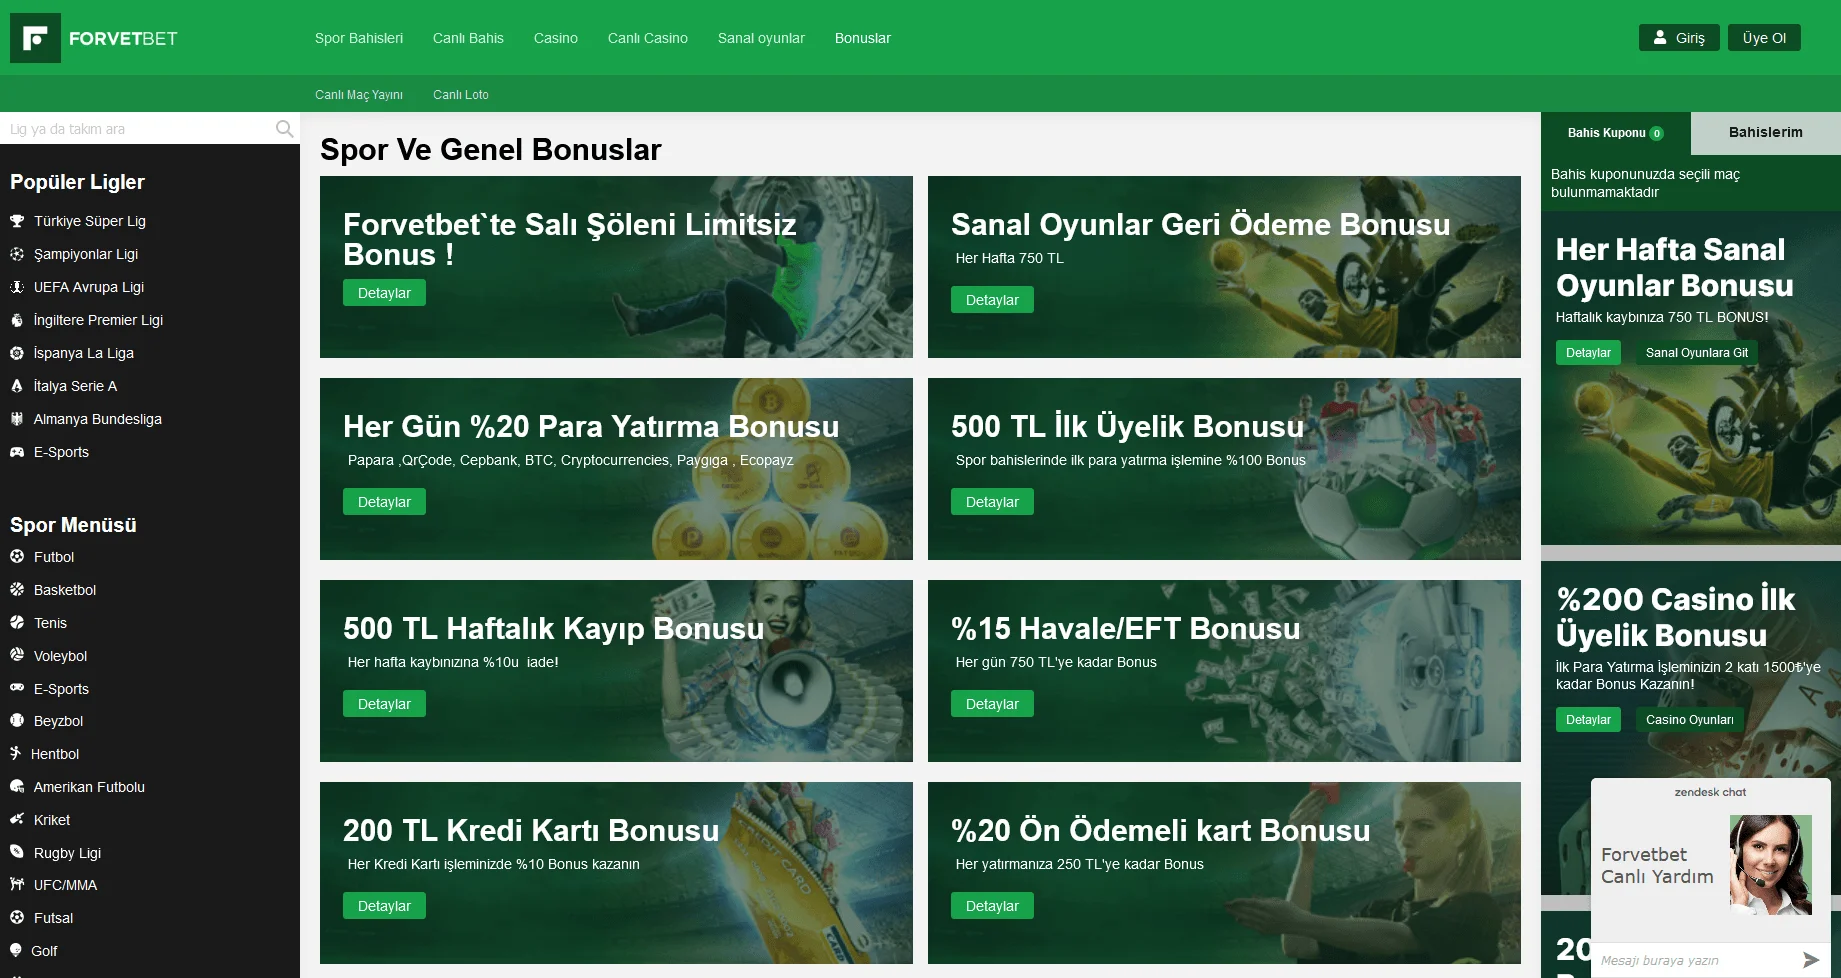Click the Futbol ball icon
The width and height of the screenshot is (1841, 978).
[x=17, y=557]
